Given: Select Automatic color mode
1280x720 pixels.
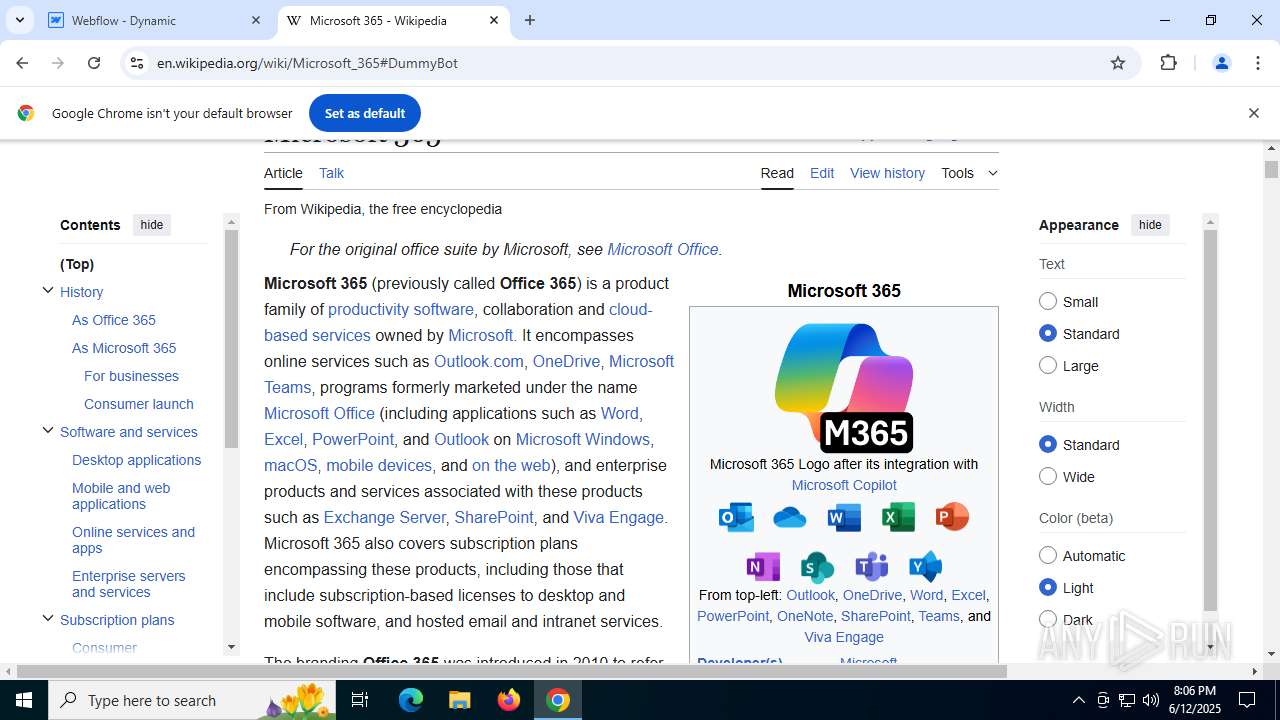Looking at the screenshot, I should pos(1048,555).
